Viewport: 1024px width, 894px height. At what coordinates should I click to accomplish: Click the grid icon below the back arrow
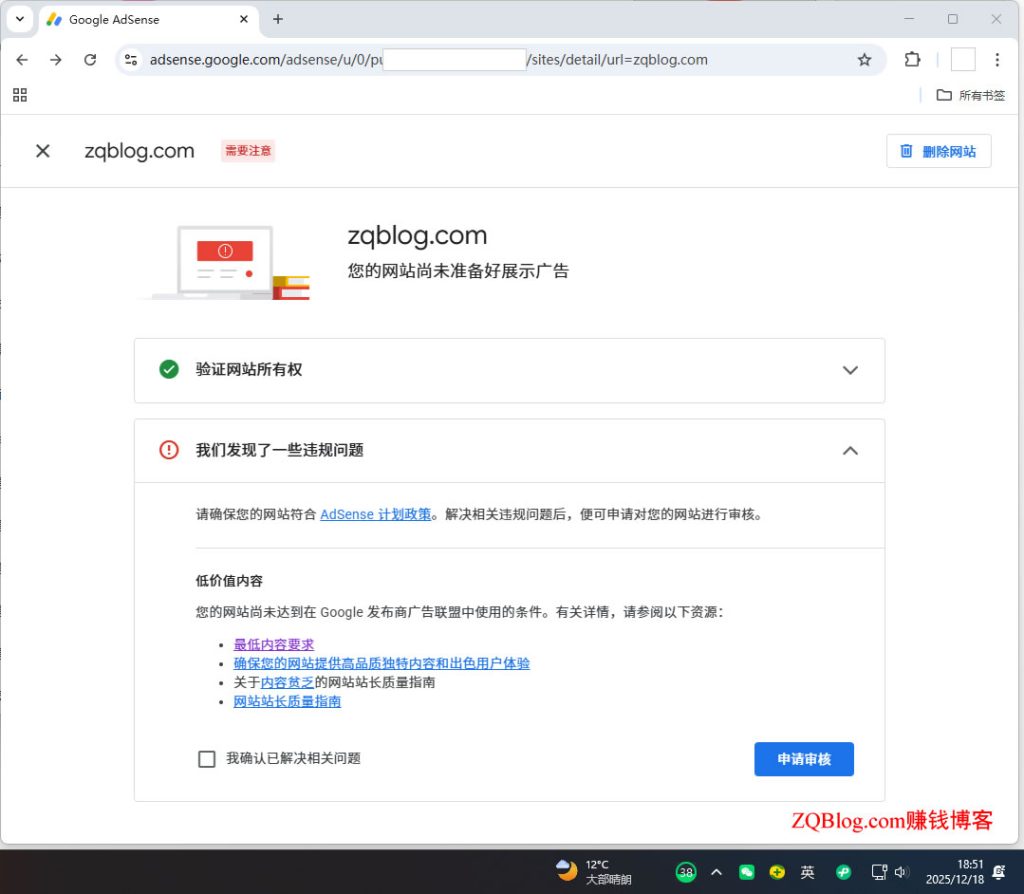coord(20,94)
